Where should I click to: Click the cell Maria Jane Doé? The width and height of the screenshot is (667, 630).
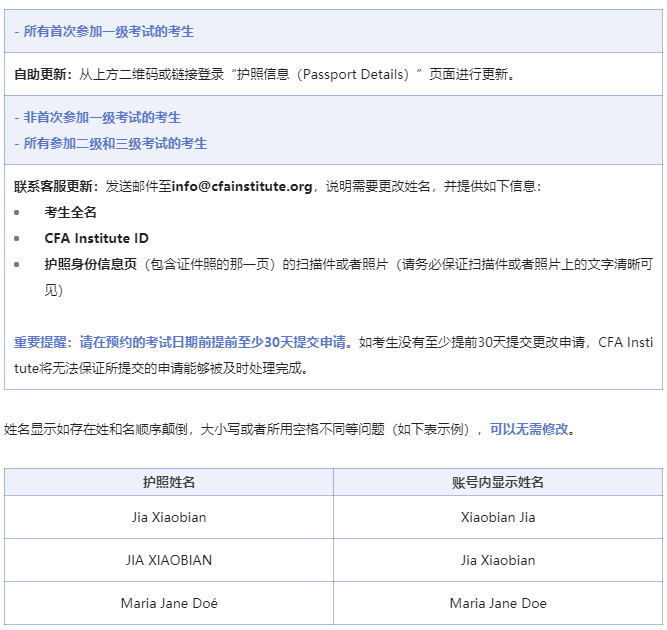click(169, 603)
